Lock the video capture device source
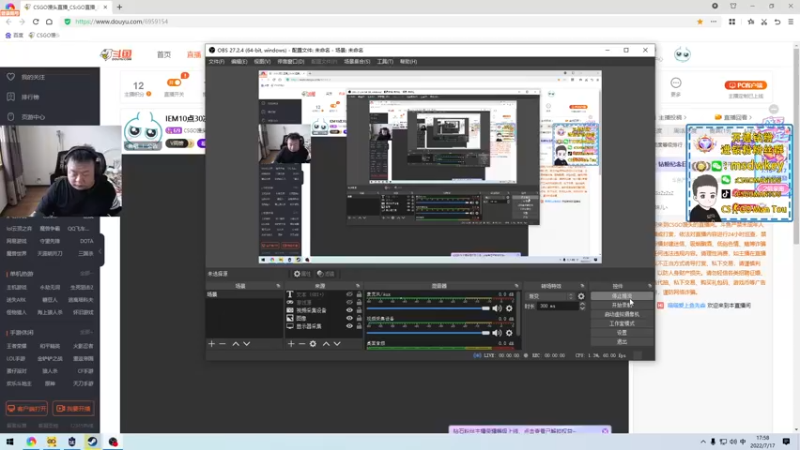This screenshot has width=800, height=450. tap(359, 310)
